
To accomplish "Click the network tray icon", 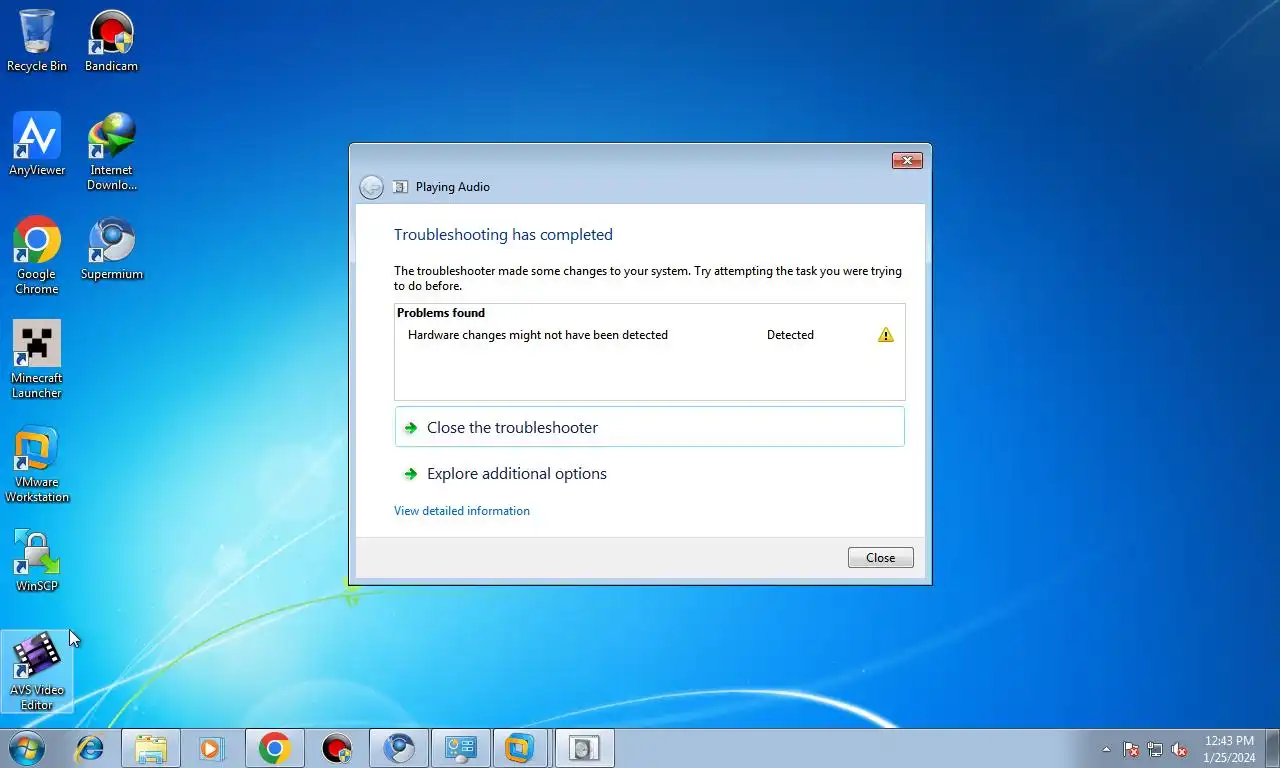I will tap(1155, 749).
